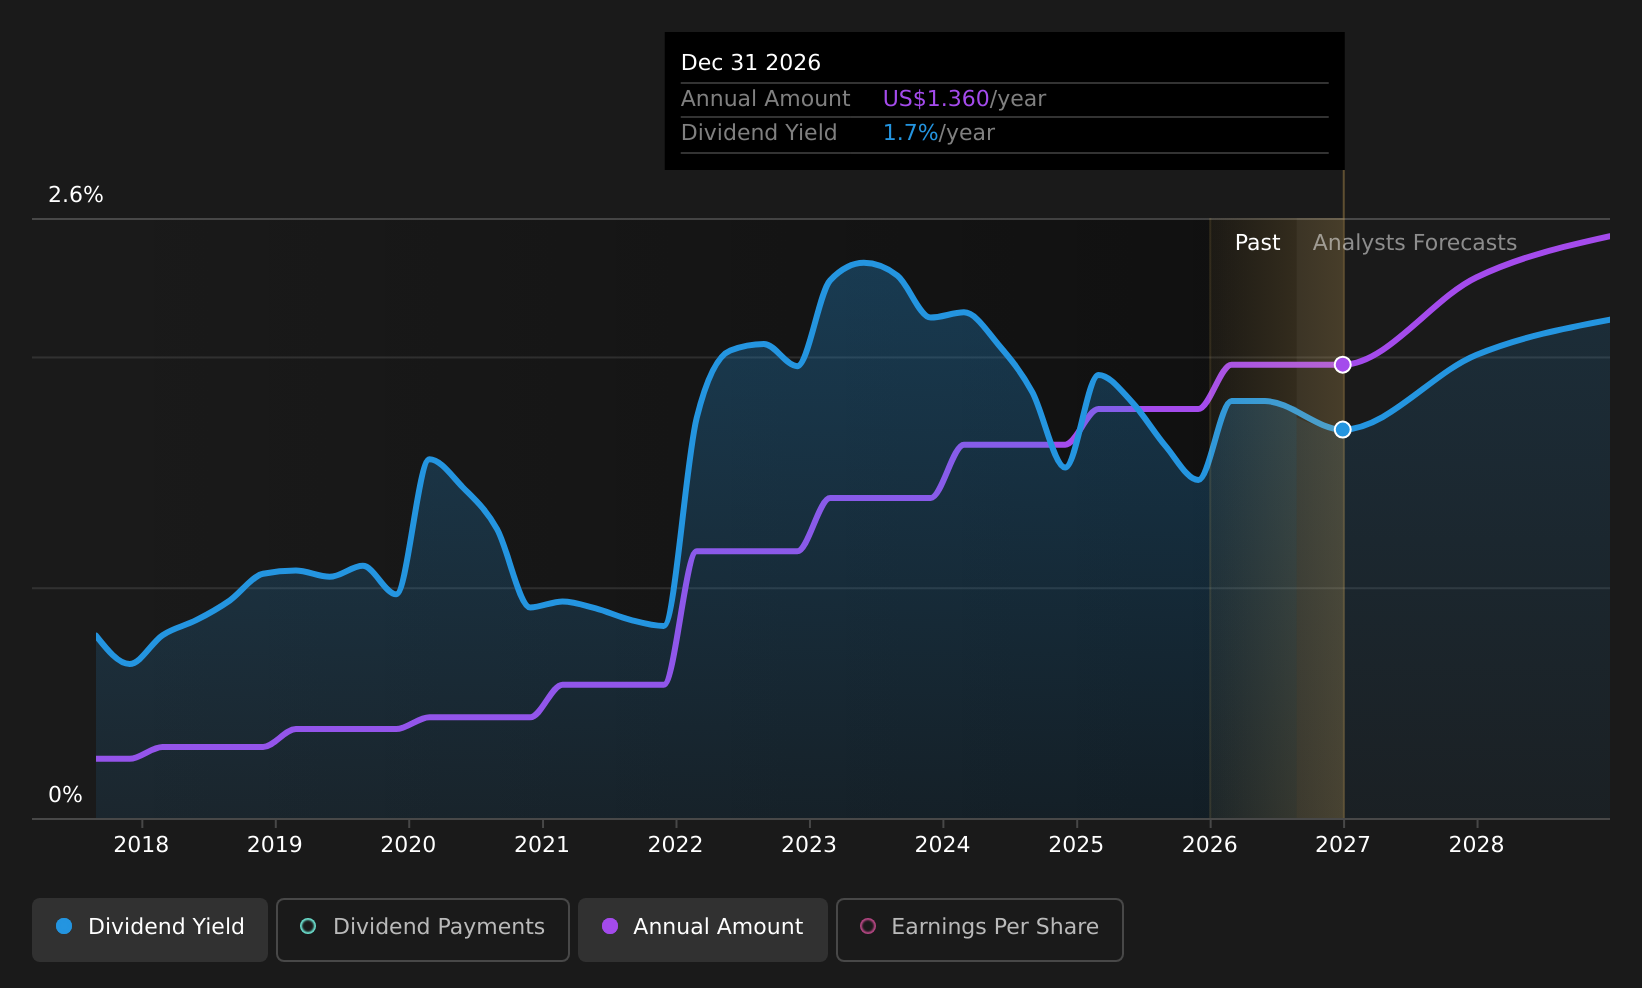Click the Analysts Forecasts label
The width and height of the screenshot is (1642, 988).
[x=1415, y=243]
